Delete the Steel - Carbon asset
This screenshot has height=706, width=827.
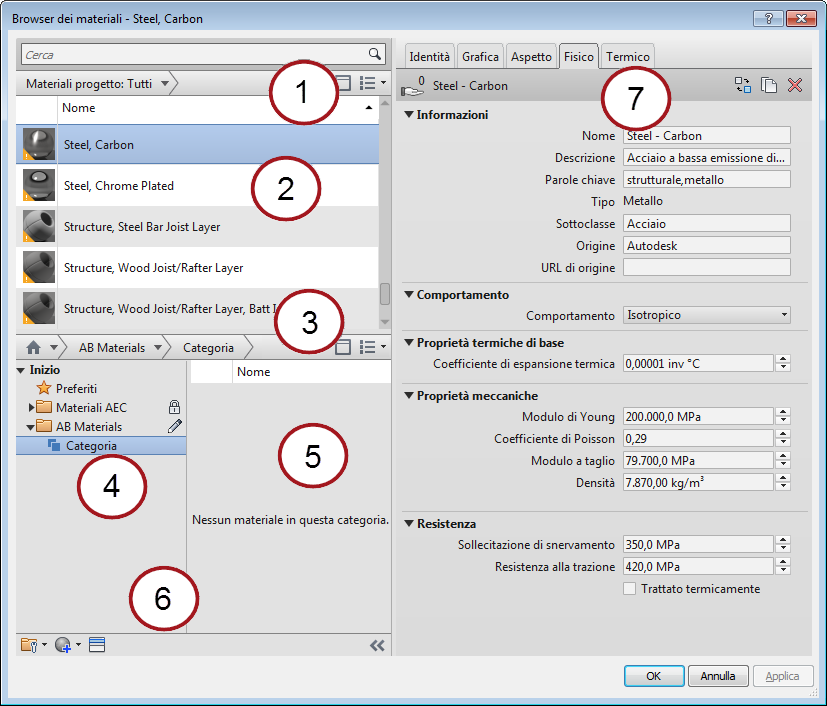pos(795,85)
